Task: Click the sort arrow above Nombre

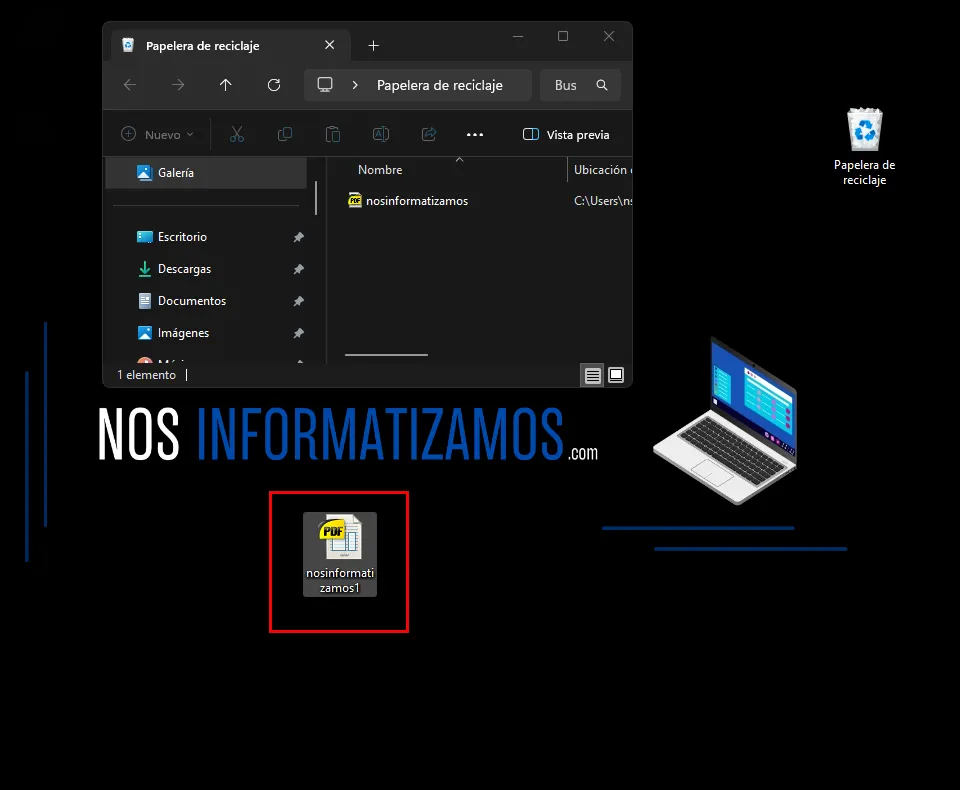Action: pos(459,160)
